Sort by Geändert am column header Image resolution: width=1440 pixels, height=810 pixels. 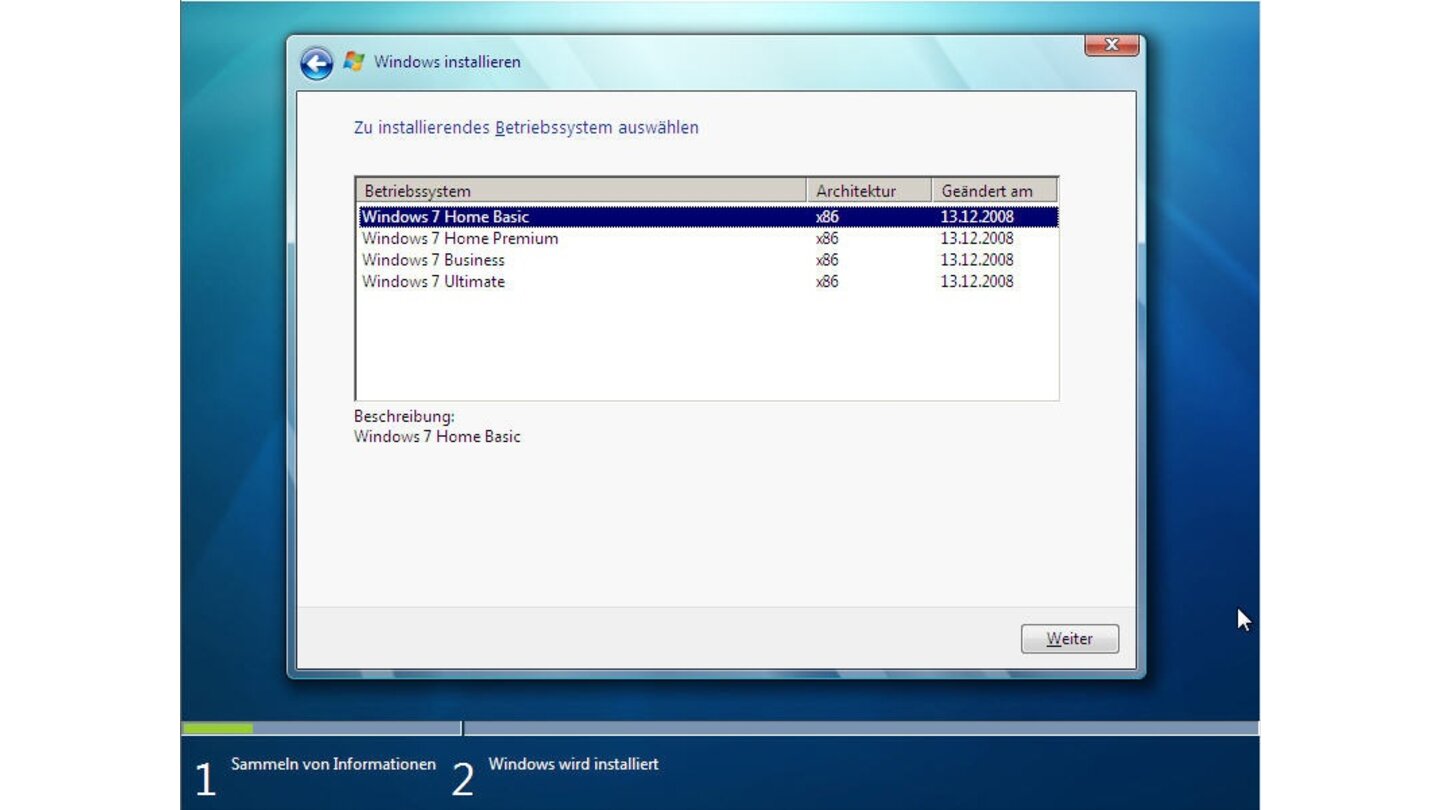coord(994,191)
